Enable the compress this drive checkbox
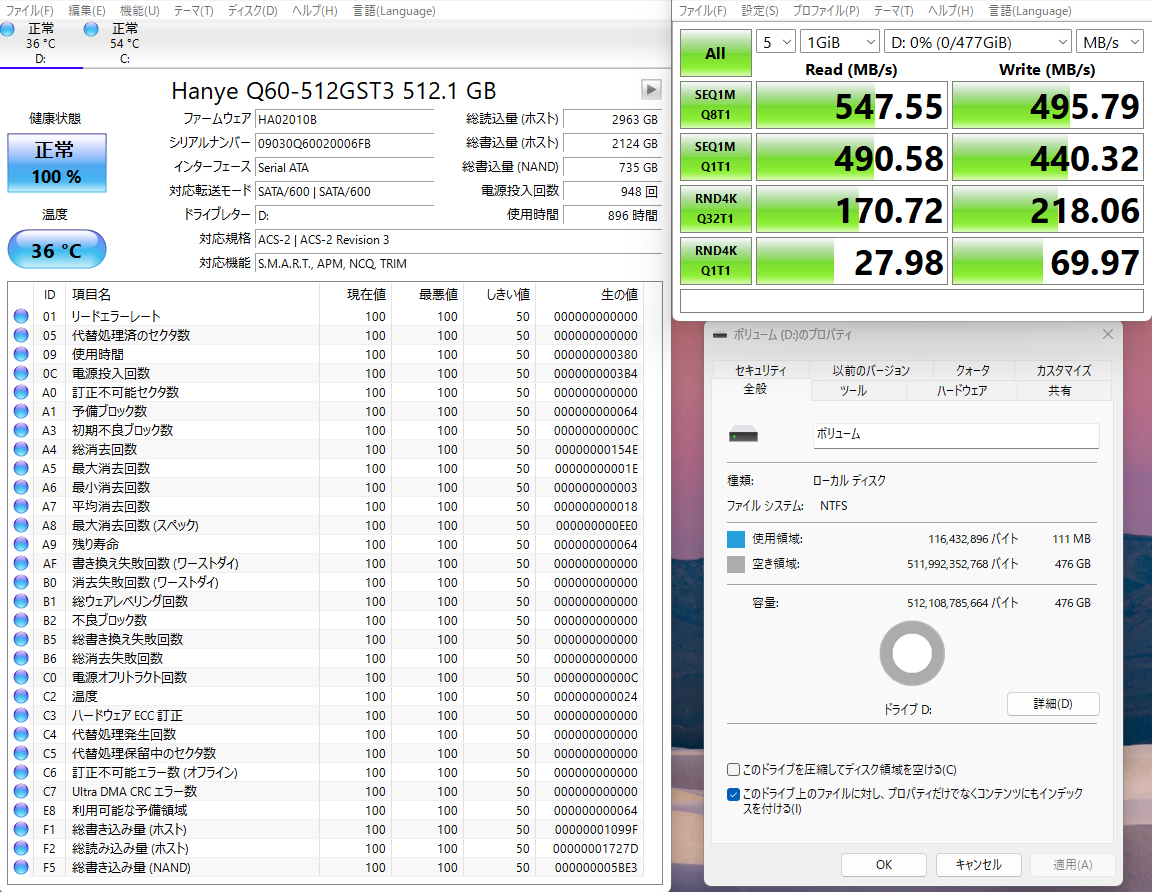The height and width of the screenshot is (892, 1152). point(734,770)
